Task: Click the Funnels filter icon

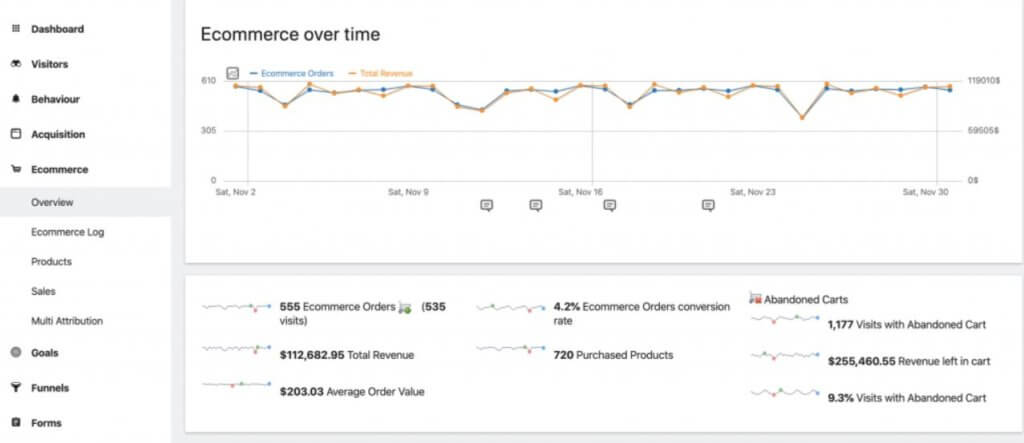Action: coord(16,388)
